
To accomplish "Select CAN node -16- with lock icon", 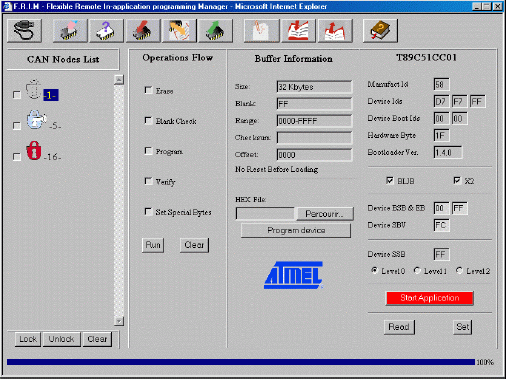I will point(43,152).
